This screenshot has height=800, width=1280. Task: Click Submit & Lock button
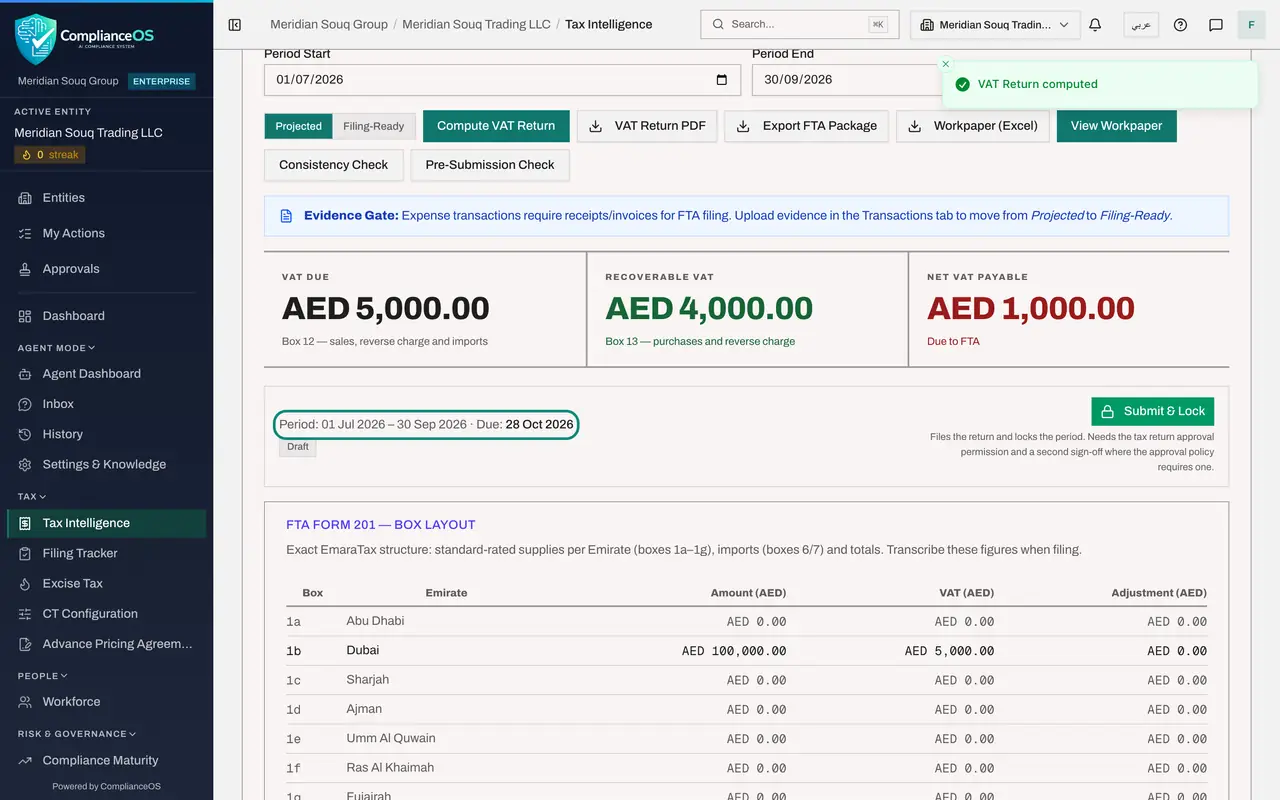pos(1153,411)
